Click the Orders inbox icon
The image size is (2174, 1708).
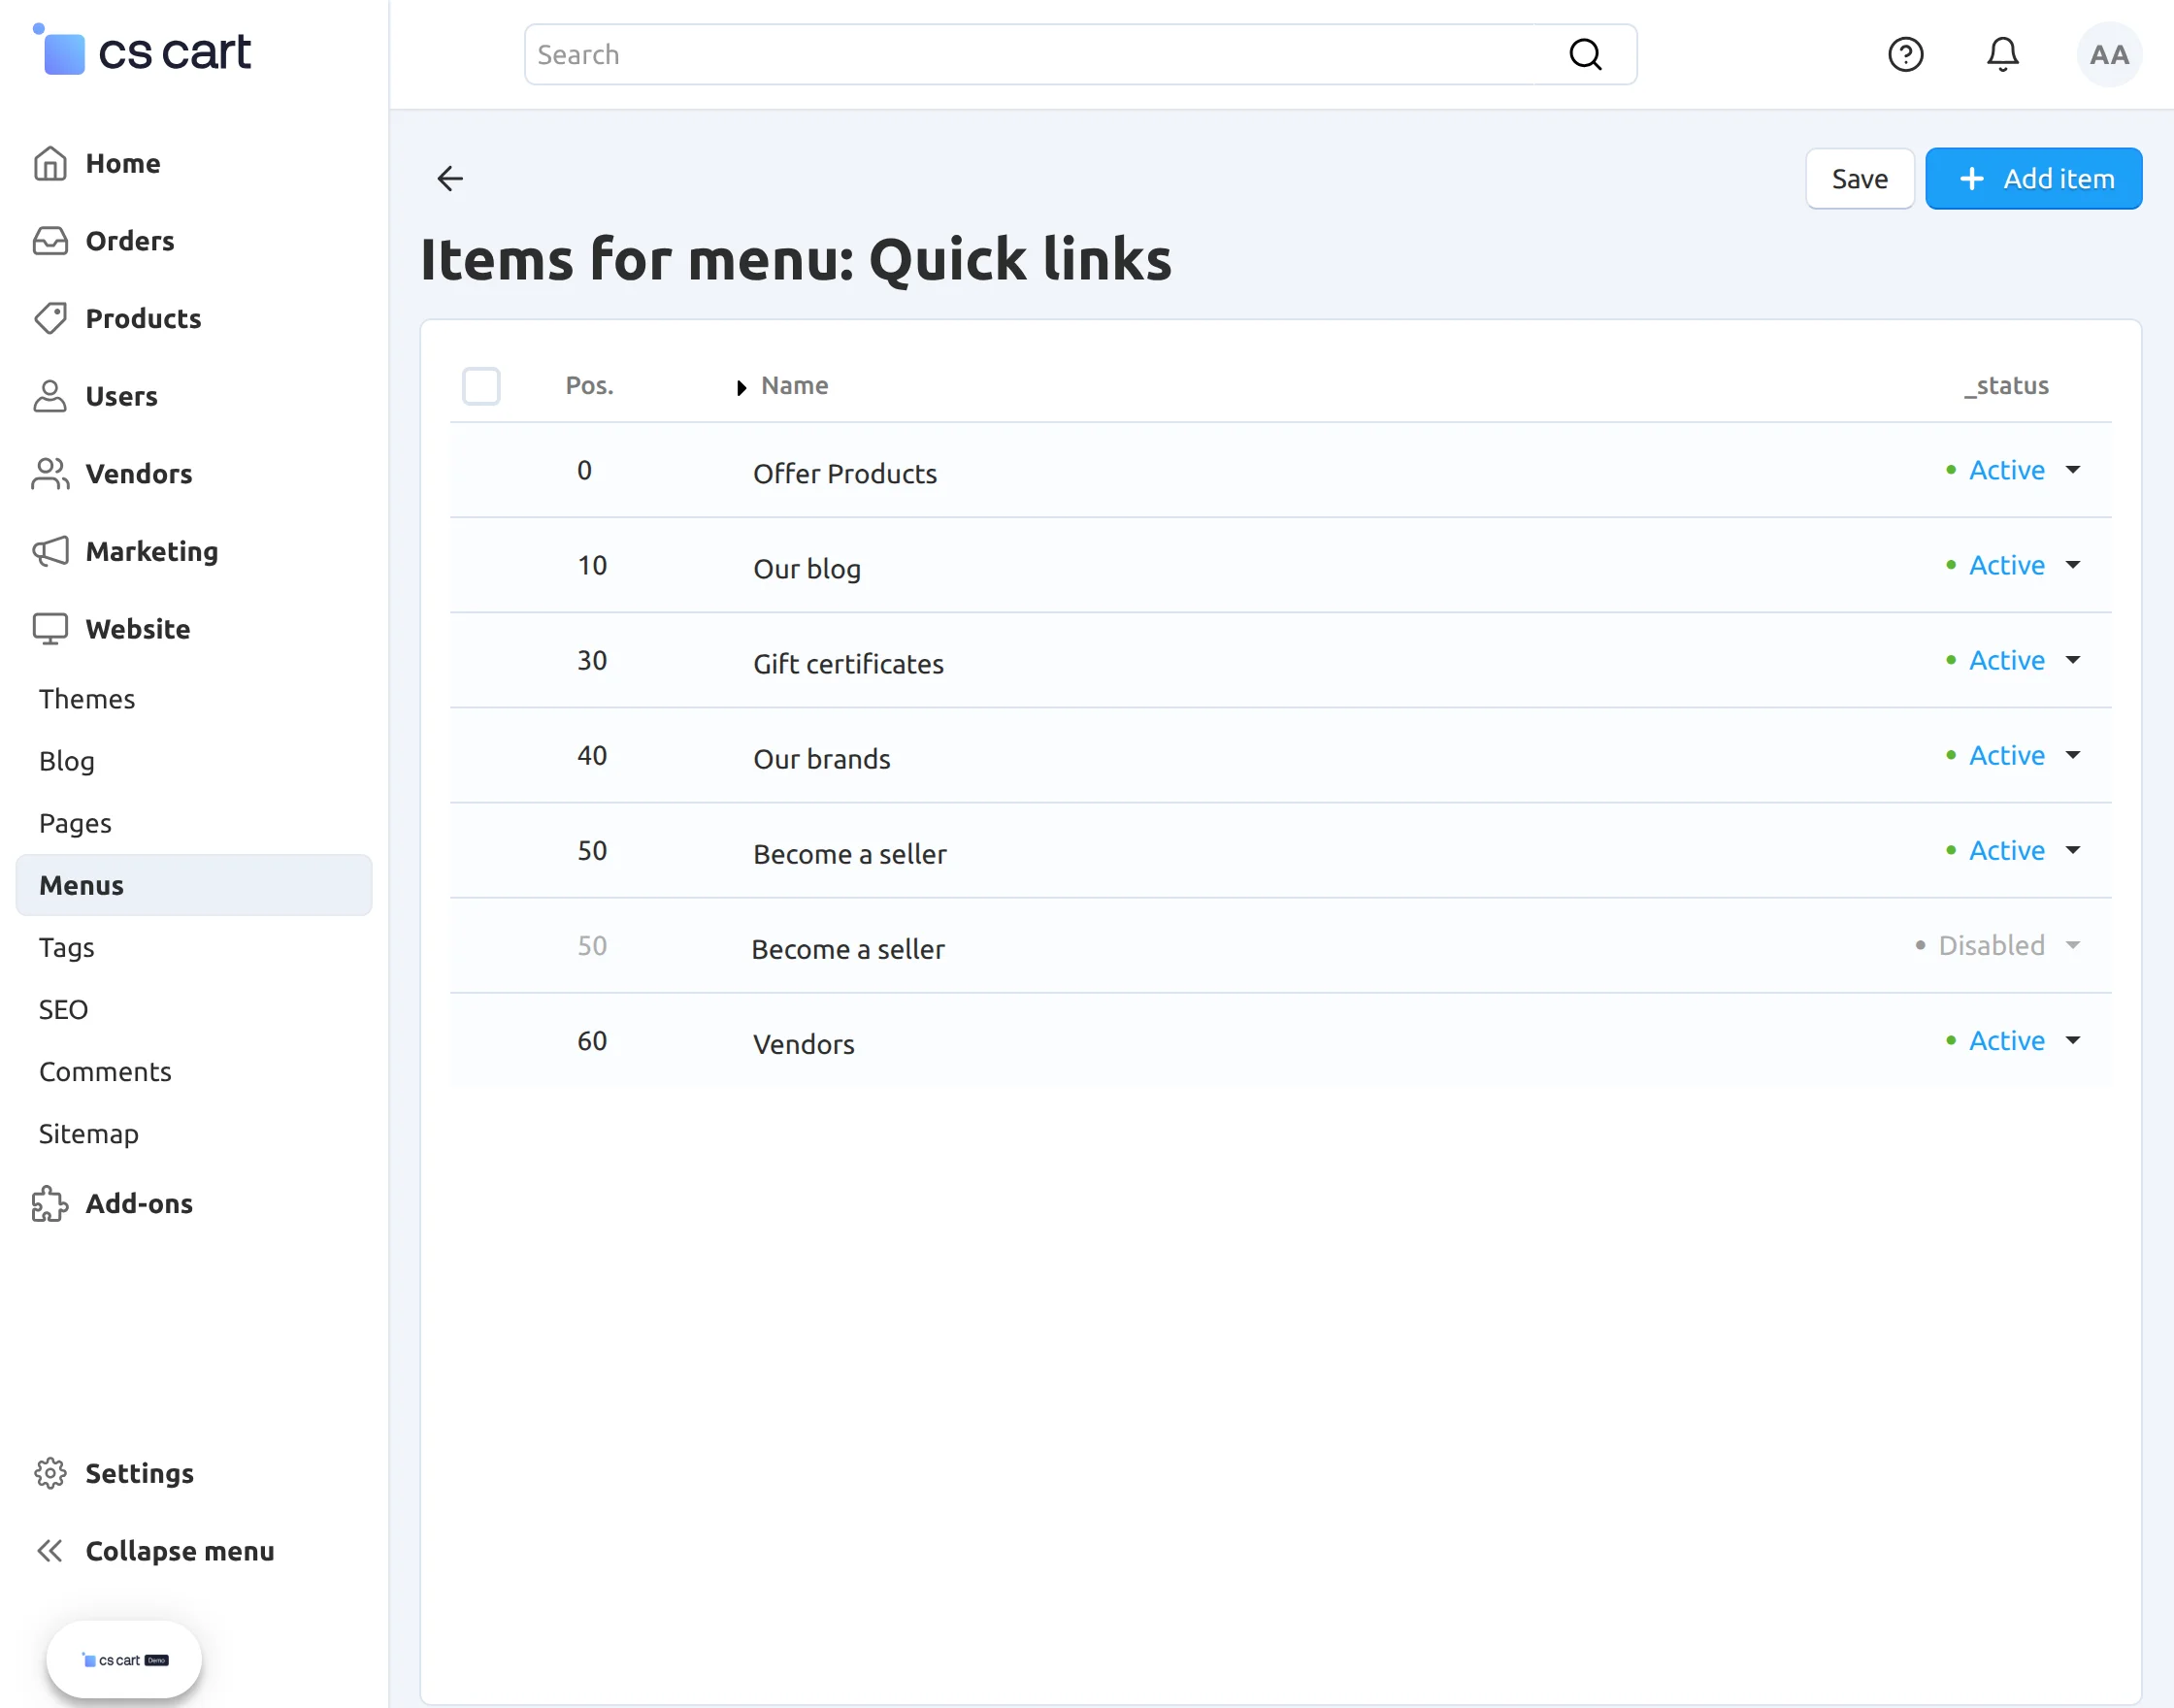pos(50,241)
